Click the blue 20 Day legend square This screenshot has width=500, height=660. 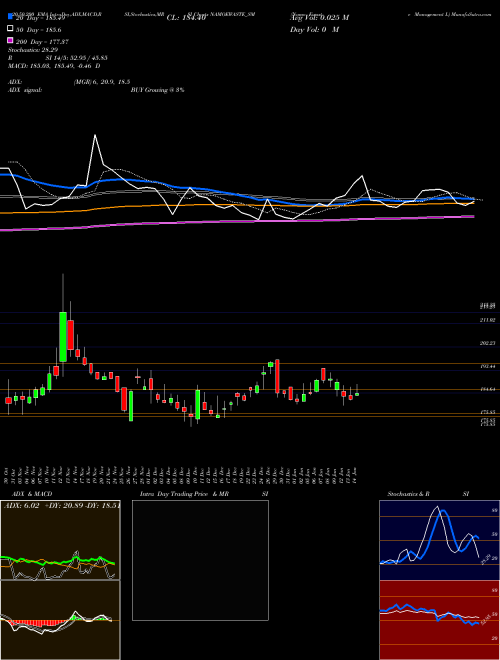(x=10, y=16)
